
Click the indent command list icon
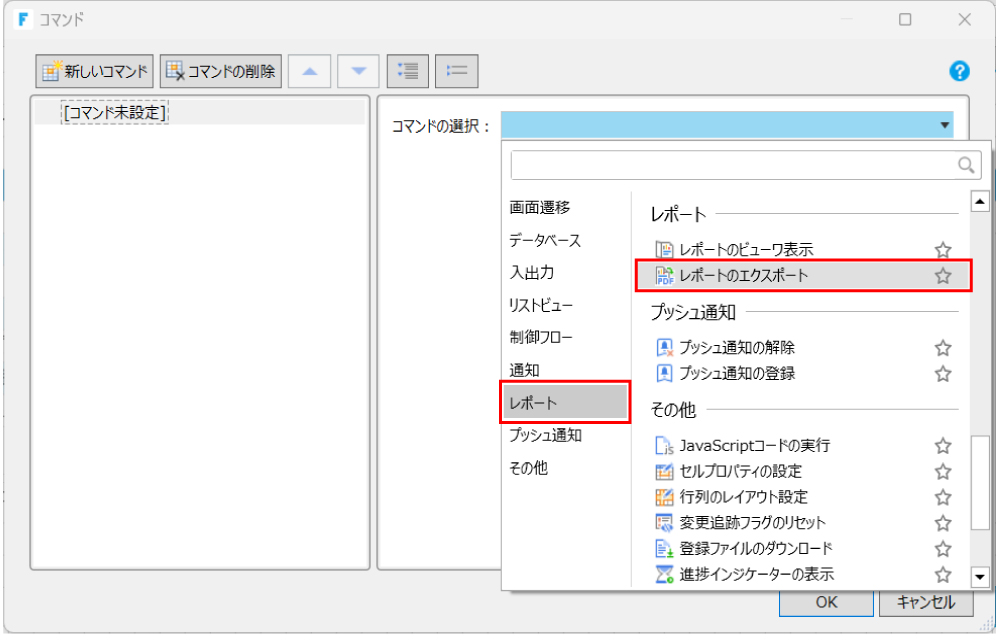point(407,71)
